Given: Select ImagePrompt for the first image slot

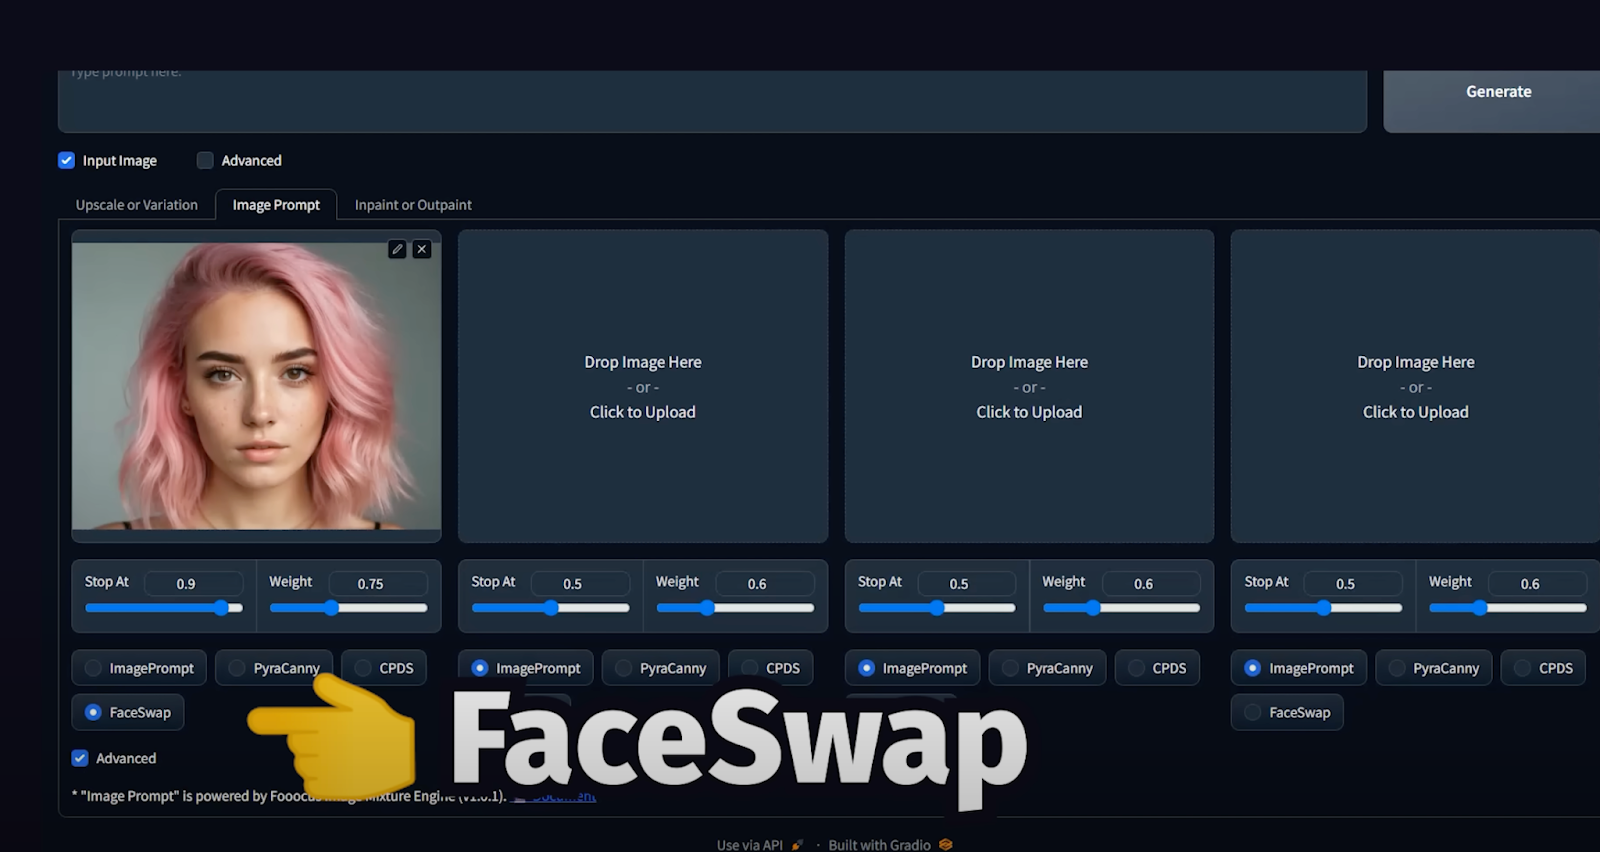Looking at the screenshot, I should [139, 668].
